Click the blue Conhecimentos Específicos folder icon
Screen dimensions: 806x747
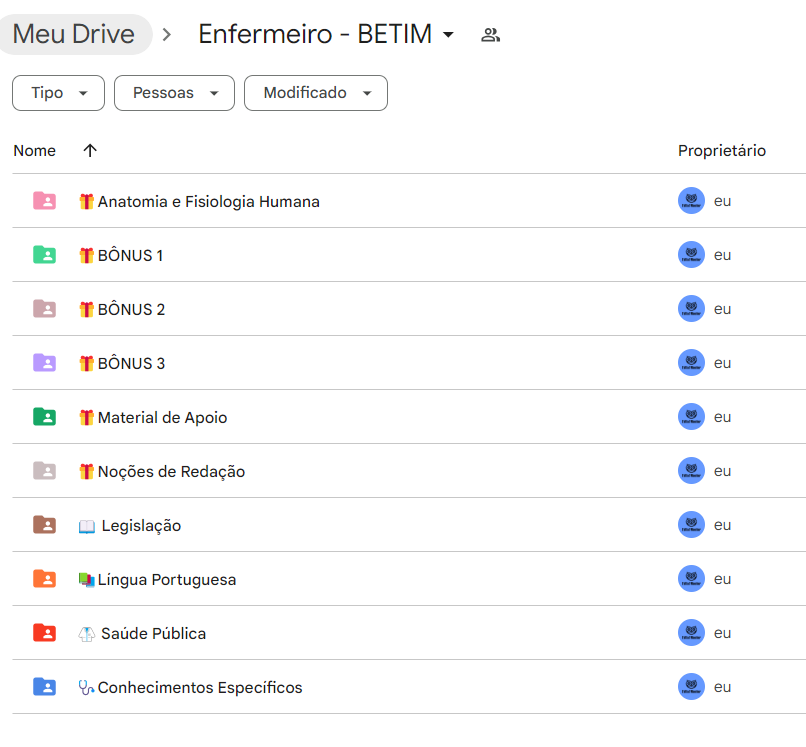tap(44, 687)
